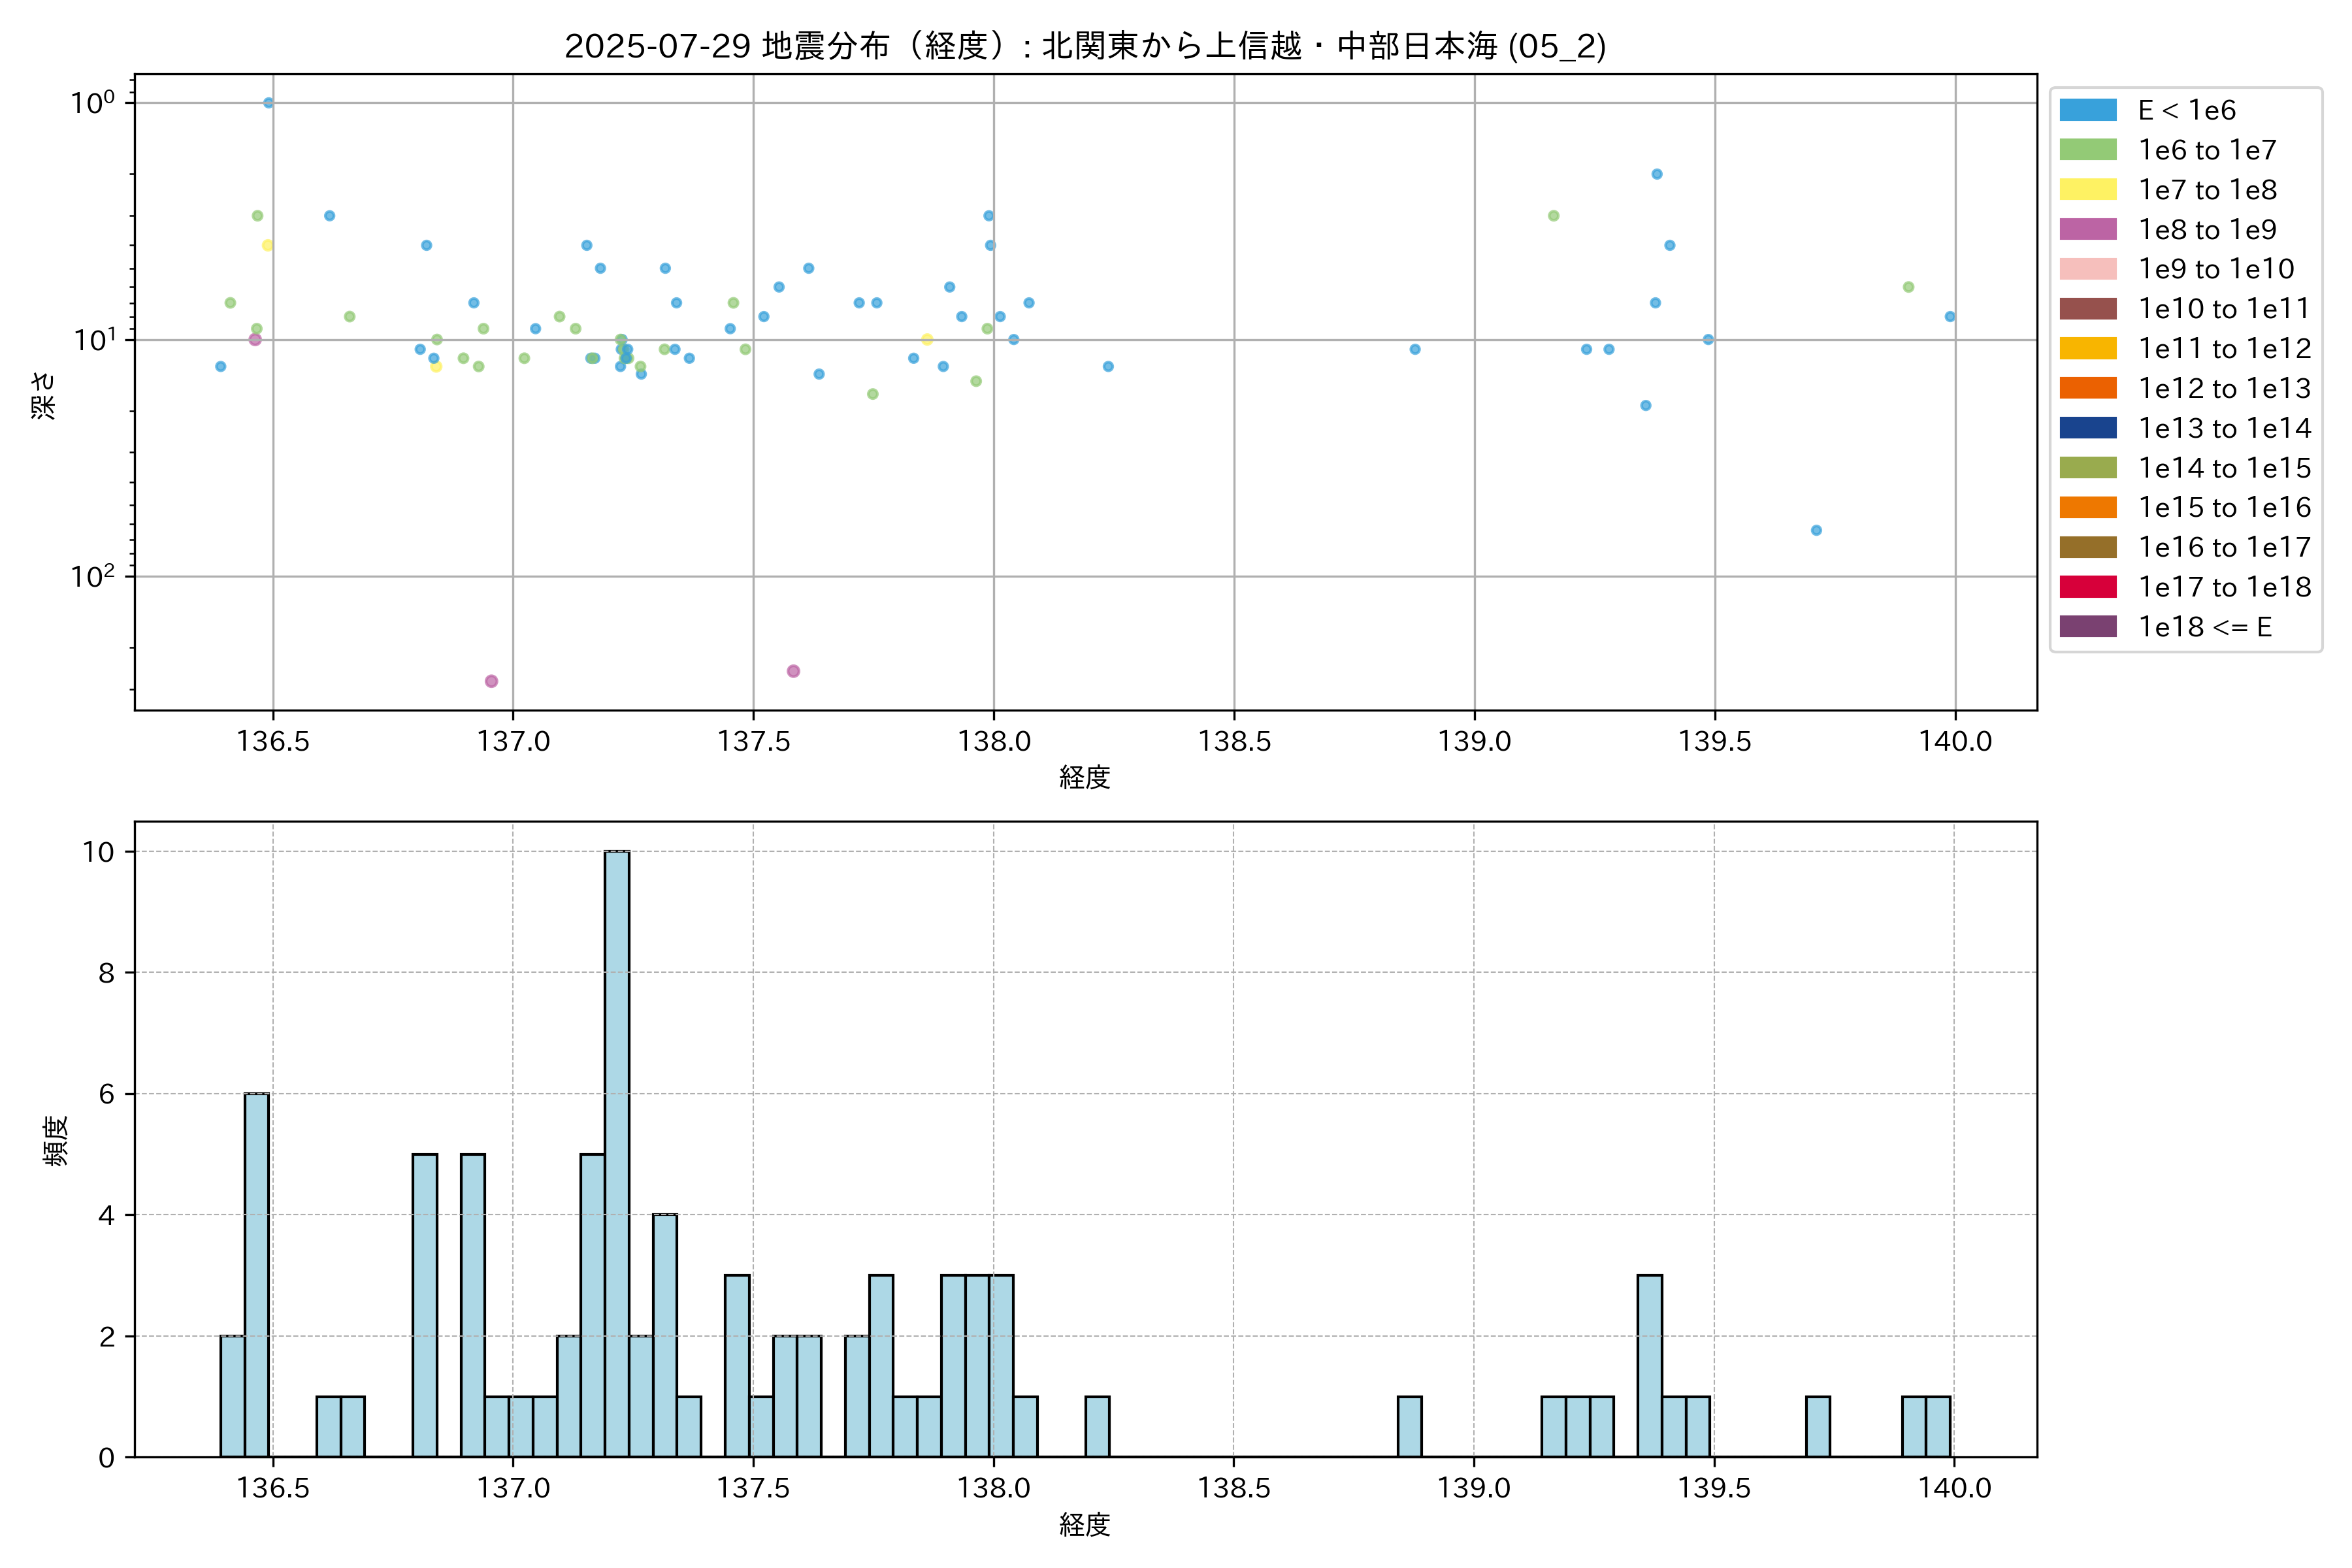2352x1568 pixels.
Task: Click the tallest histogram bar reaching 10
Action: click(617, 1153)
